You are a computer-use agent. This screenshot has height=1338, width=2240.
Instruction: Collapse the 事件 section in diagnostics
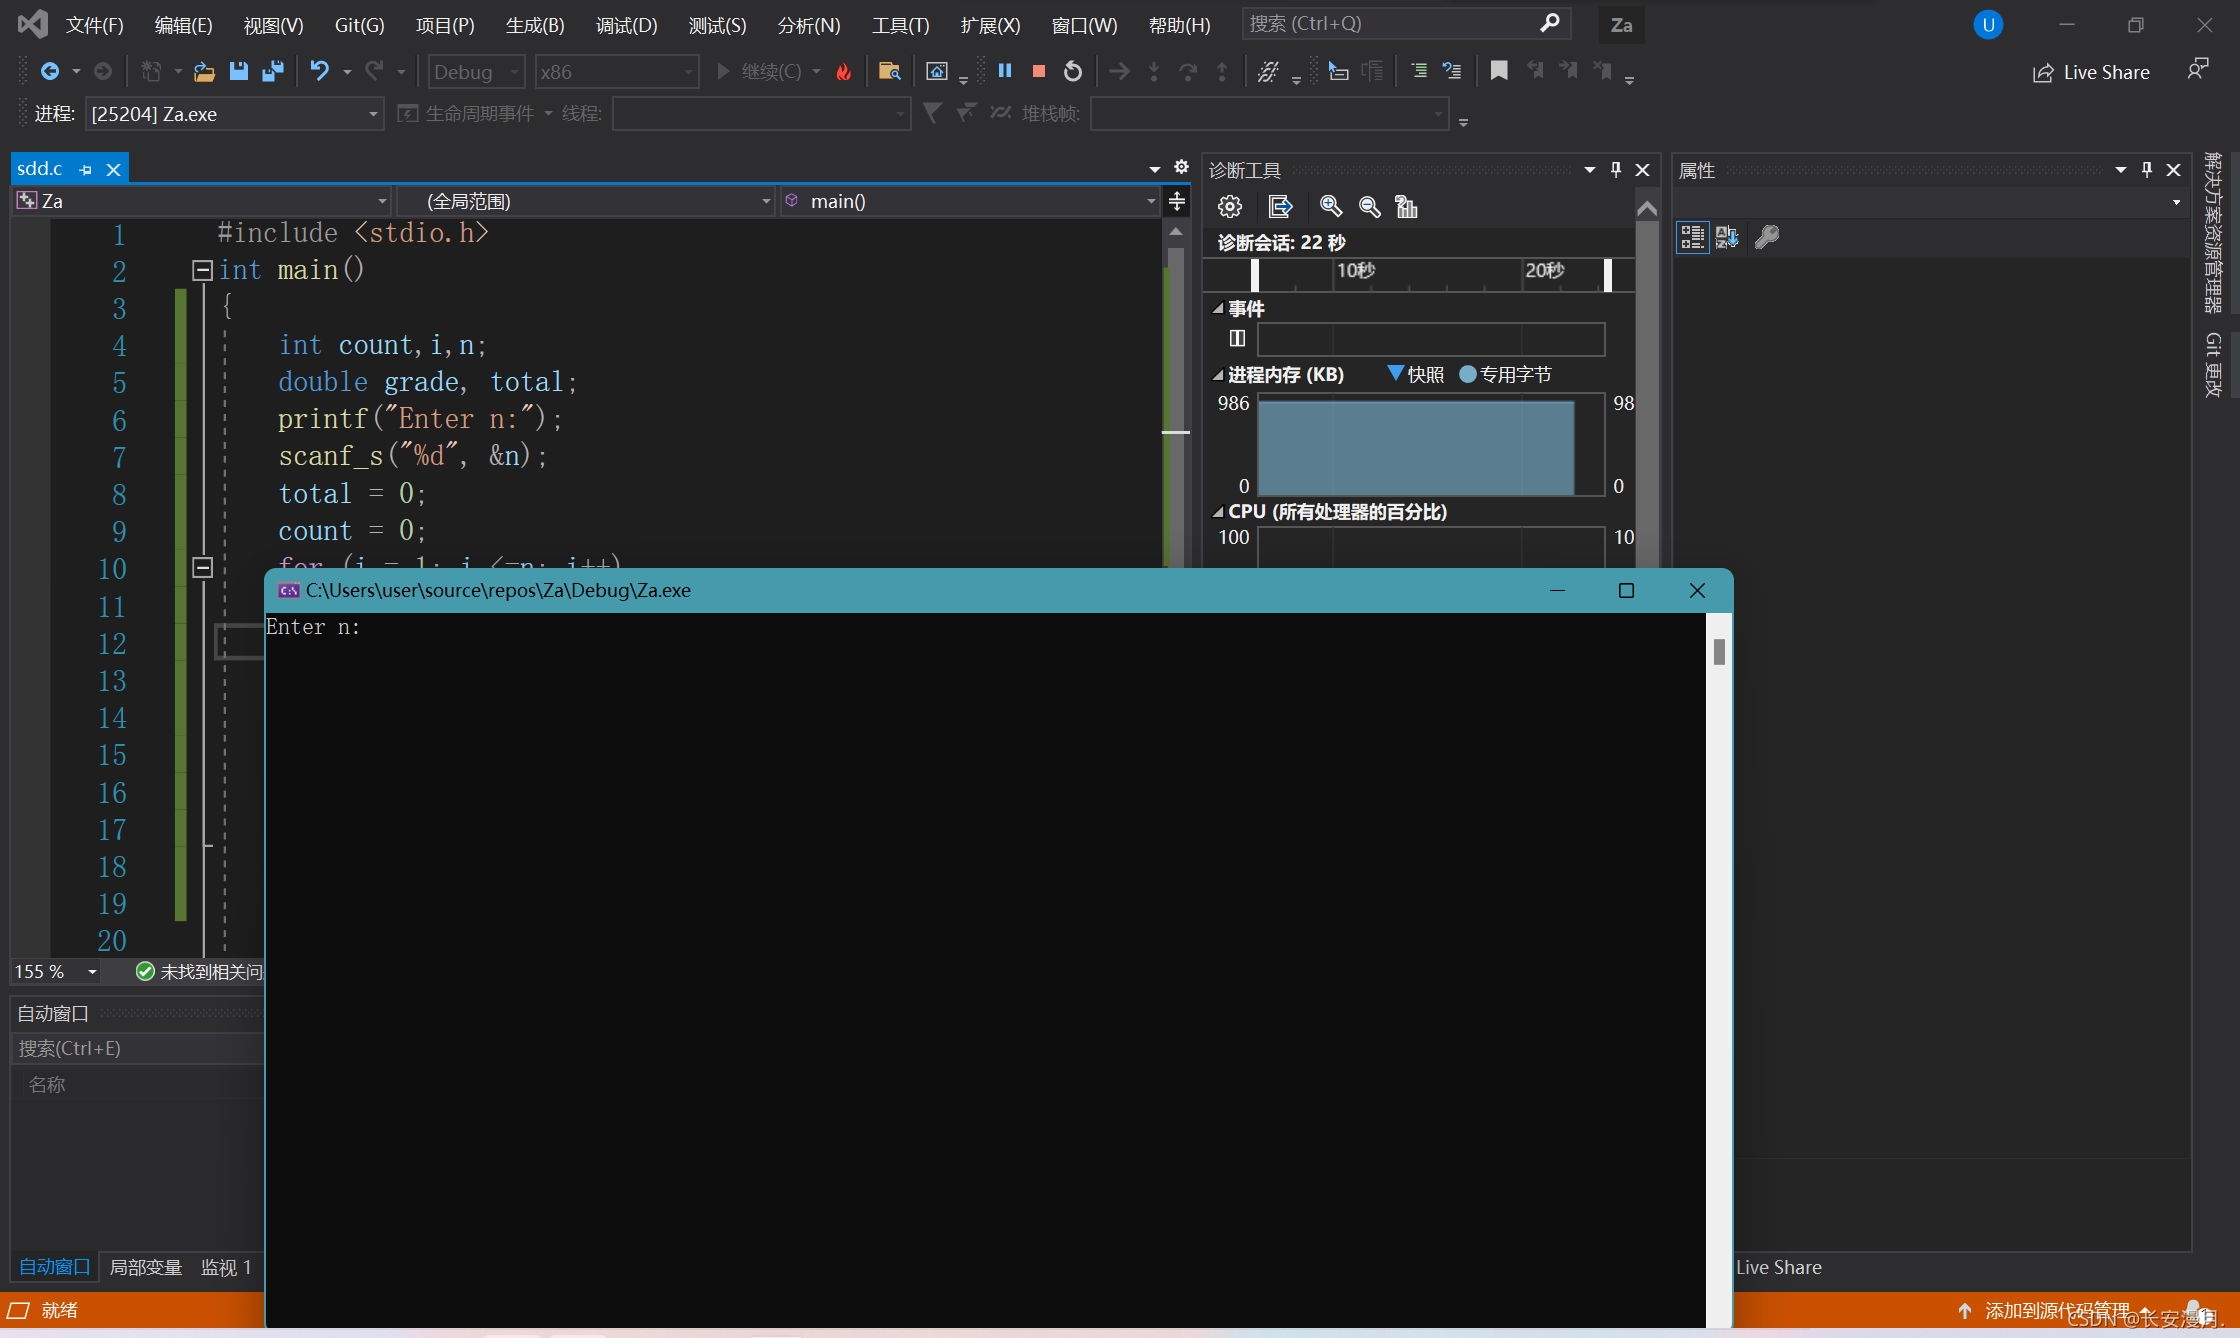[1218, 309]
